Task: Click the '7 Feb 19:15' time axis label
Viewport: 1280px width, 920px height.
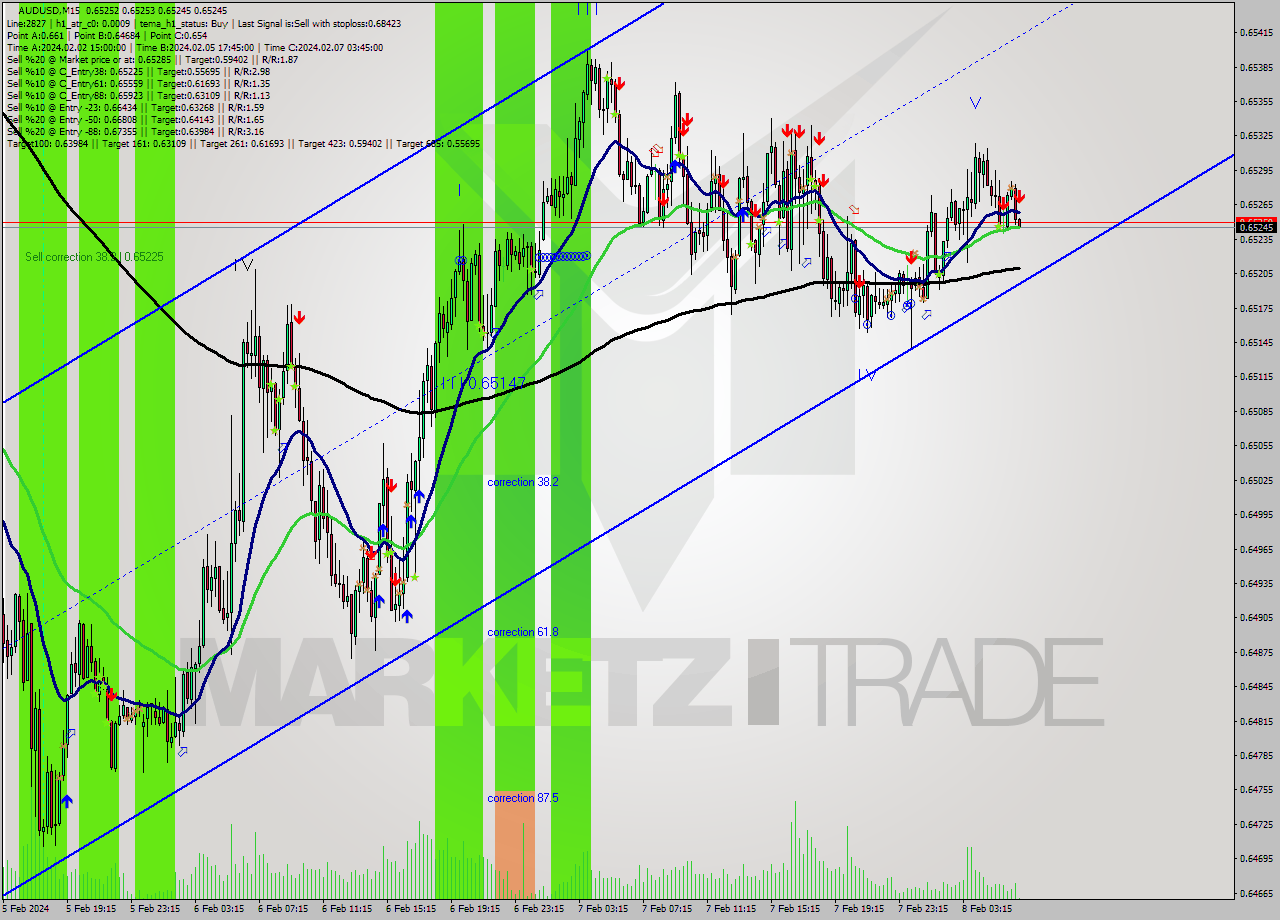Action: [858, 909]
